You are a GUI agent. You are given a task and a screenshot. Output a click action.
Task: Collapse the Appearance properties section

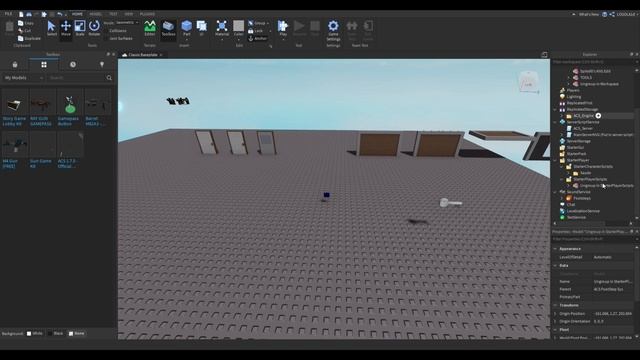(555, 249)
